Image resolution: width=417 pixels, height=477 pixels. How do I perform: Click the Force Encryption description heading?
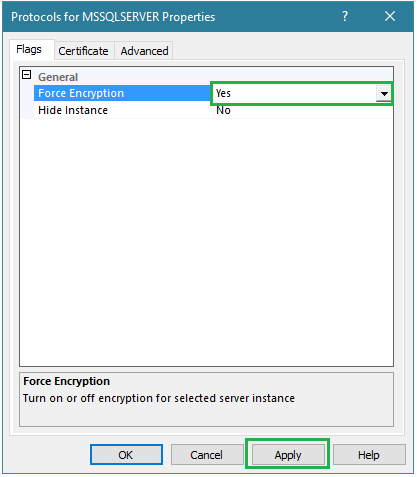point(67,381)
